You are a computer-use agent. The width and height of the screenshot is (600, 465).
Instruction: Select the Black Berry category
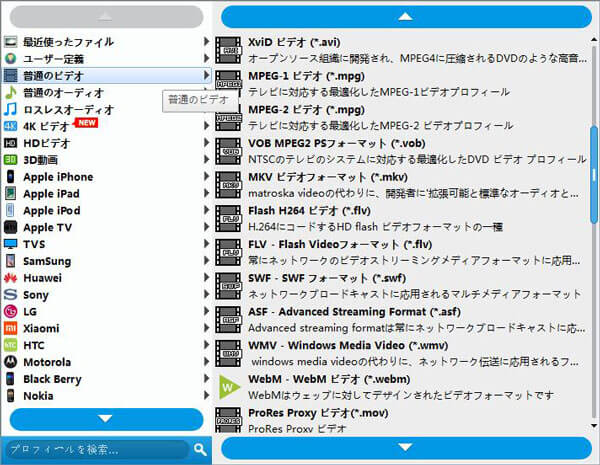107,379
